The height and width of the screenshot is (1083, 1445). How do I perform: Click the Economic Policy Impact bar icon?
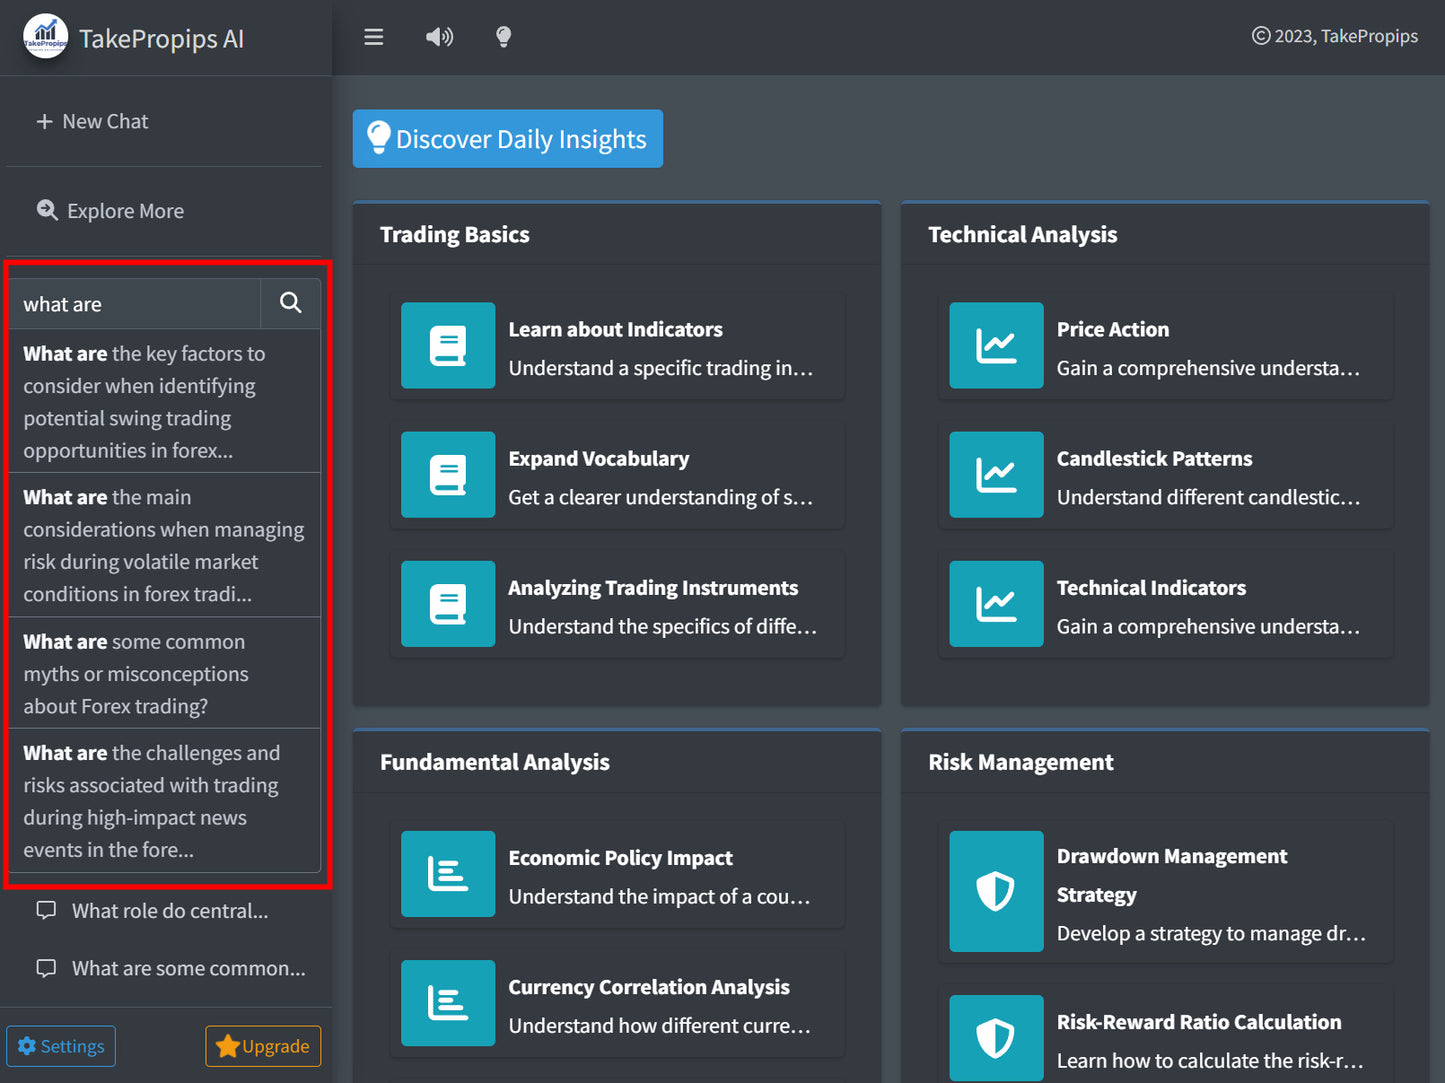click(x=448, y=873)
